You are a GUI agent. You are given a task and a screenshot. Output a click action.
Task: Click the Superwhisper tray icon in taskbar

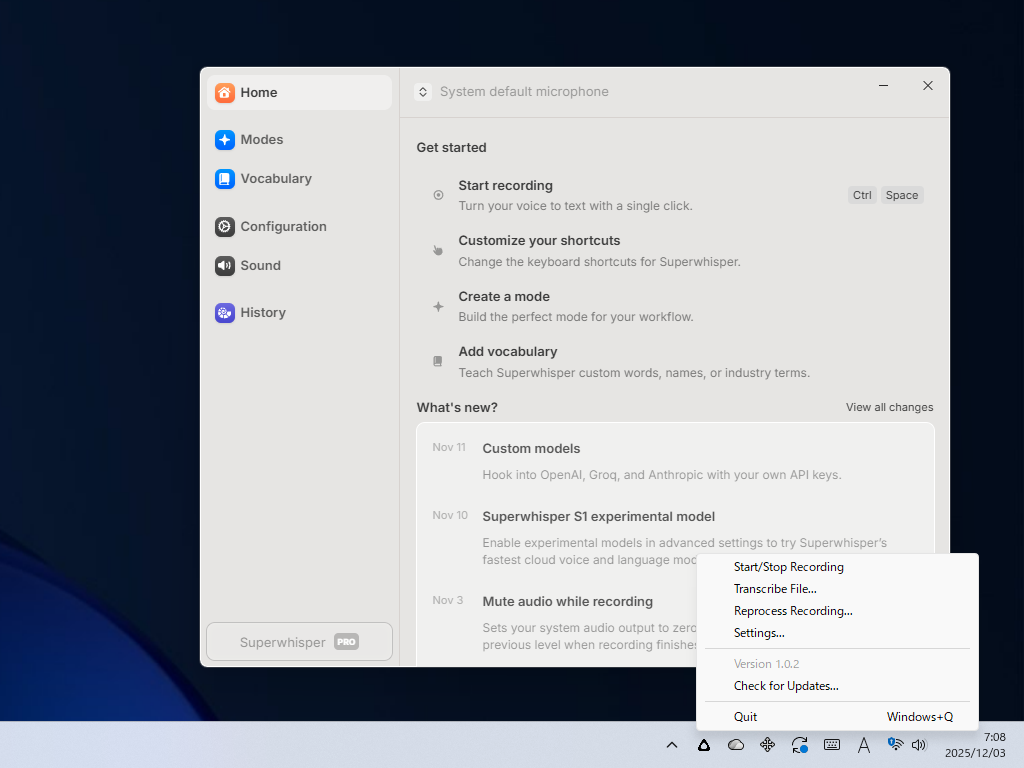click(704, 745)
